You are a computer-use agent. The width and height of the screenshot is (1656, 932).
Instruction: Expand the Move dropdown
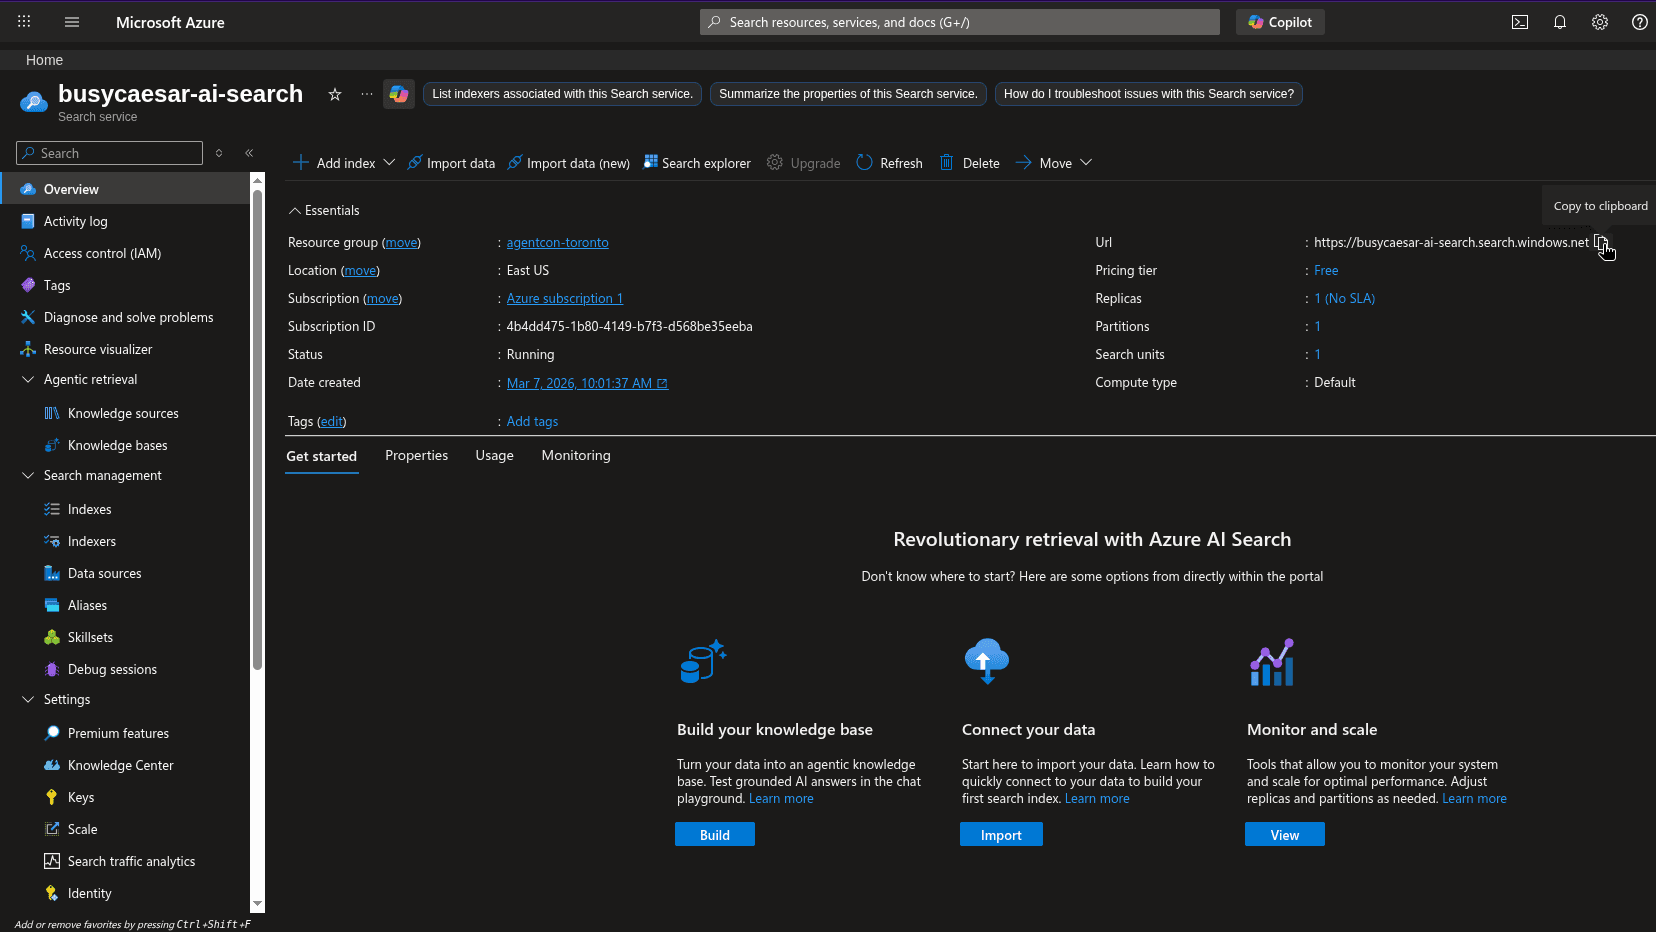(1053, 162)
